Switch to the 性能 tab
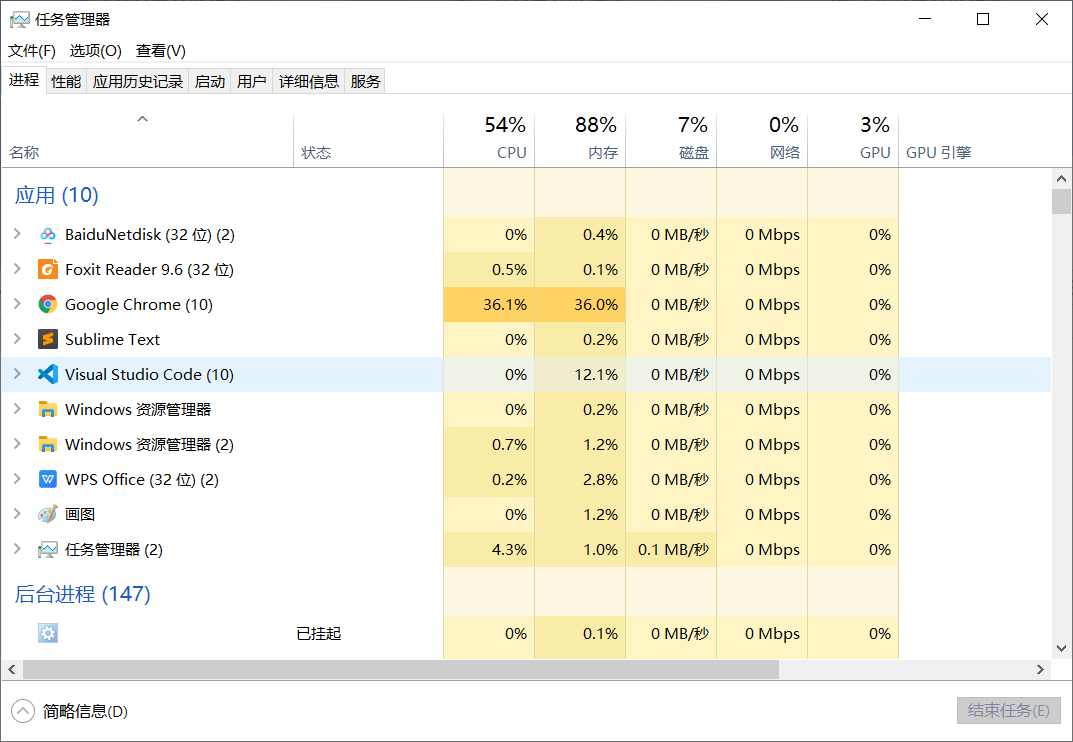This screenshot has height=742, width=1073. click(66, 81)
